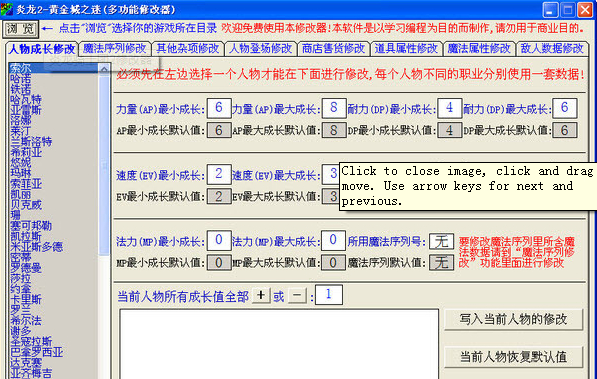Click the app icon in the title bar
This screenshot has width=597, height=379.
(x=7, y=9)
